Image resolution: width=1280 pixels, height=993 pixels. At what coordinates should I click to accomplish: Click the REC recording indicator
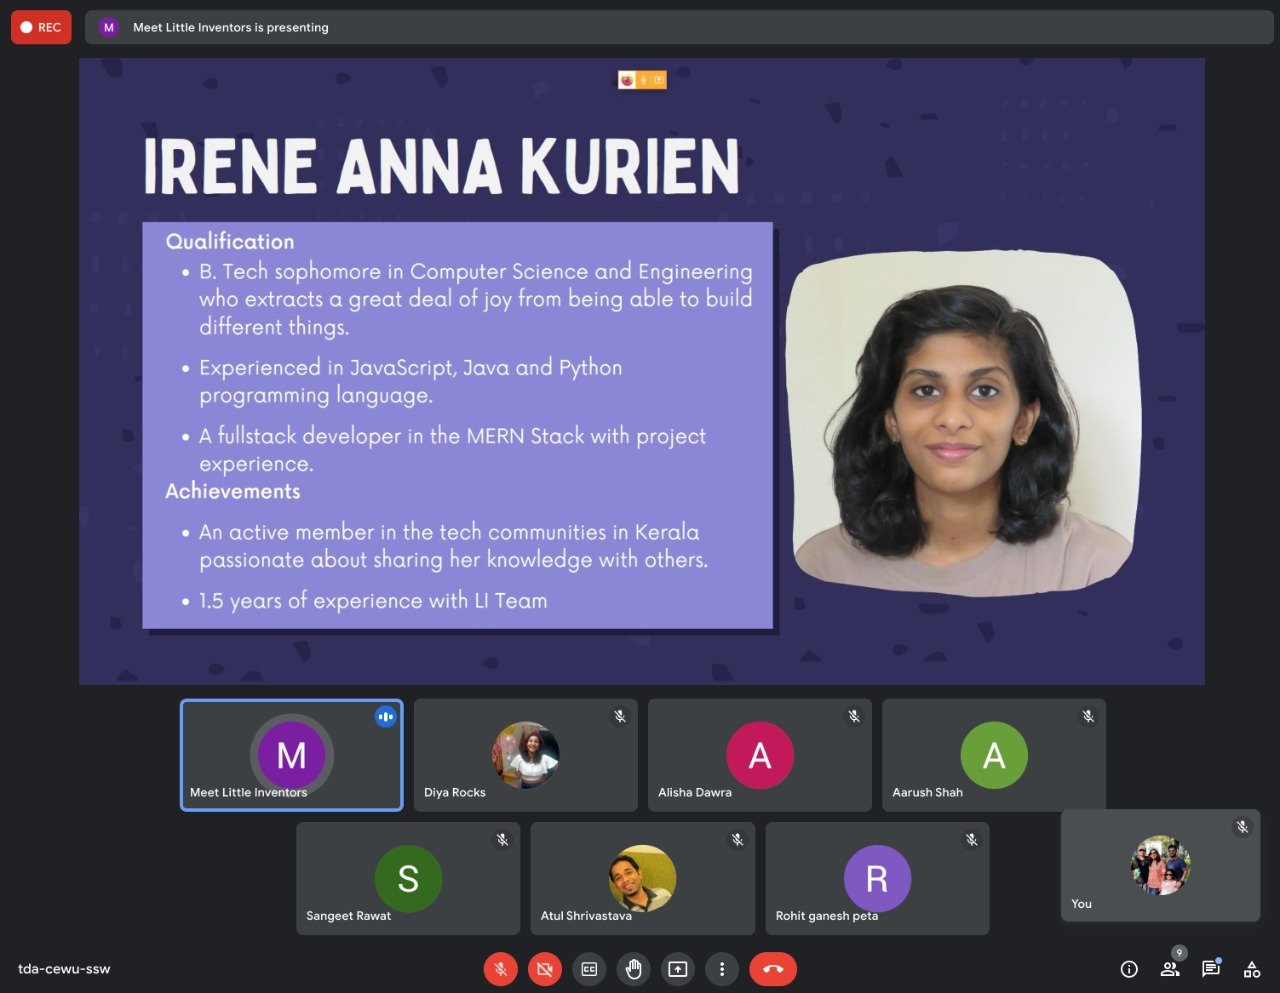(41, 27)
